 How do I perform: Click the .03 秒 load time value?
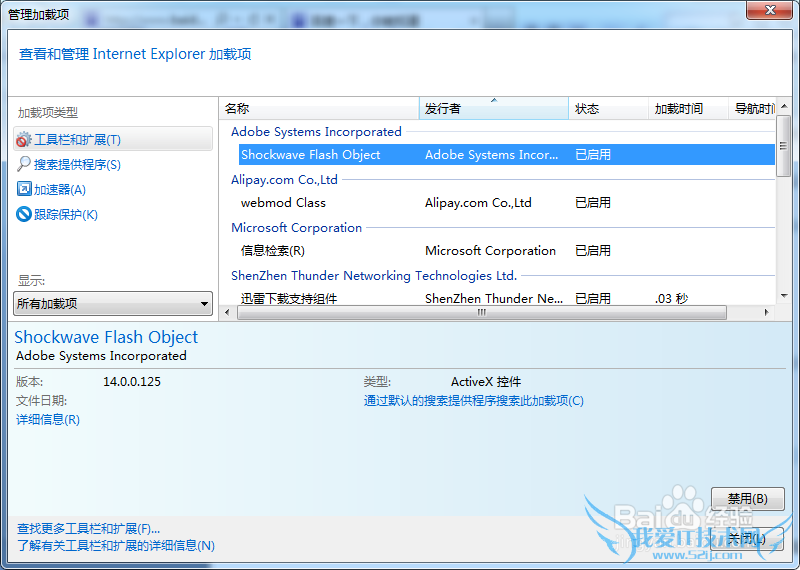click(671, 299)
